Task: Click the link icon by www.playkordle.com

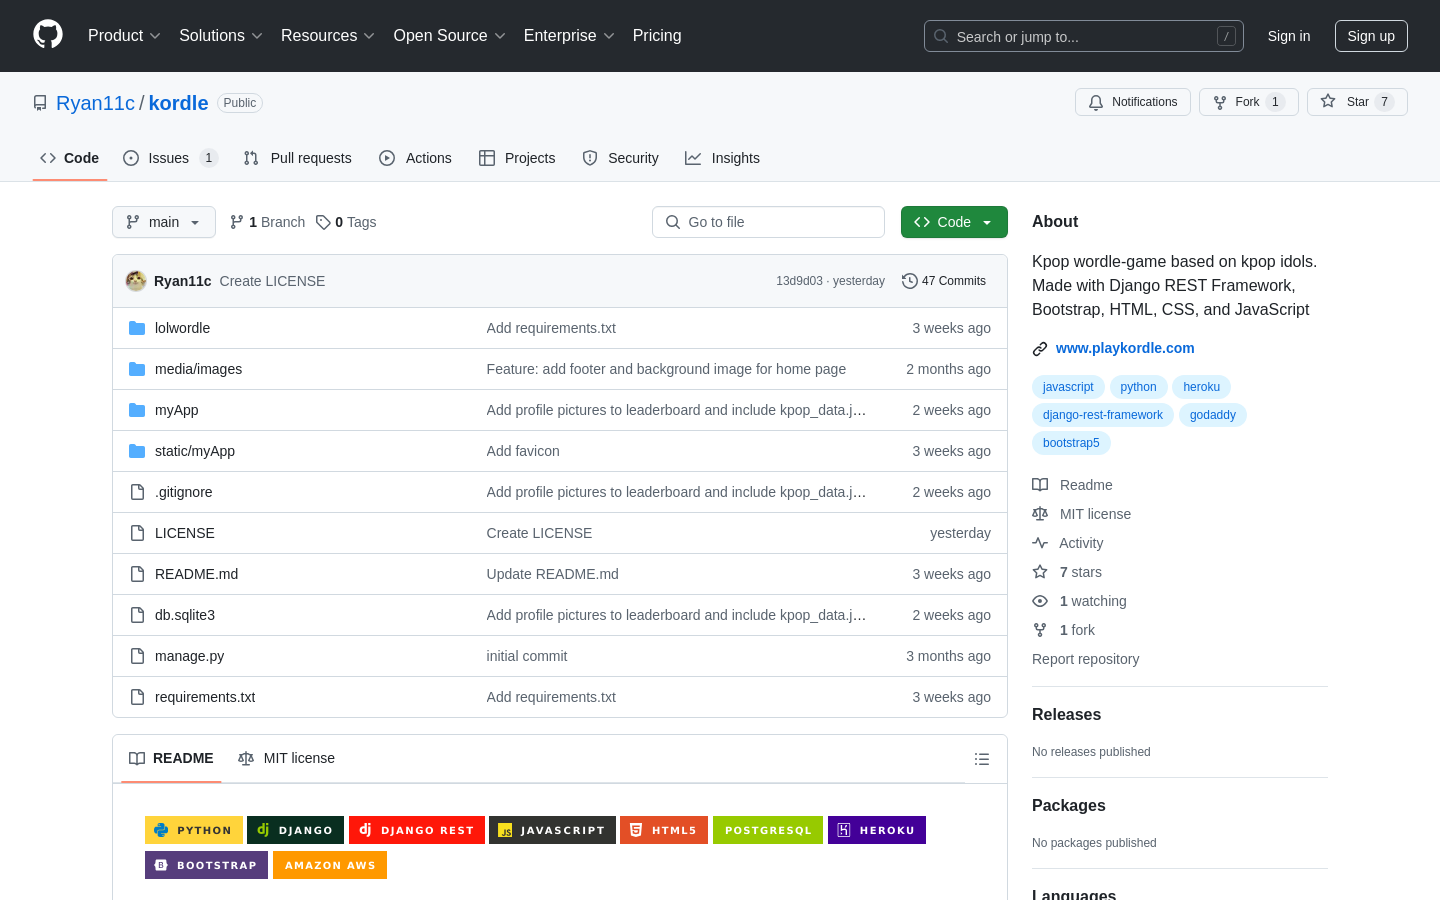Action: tap(1040, 349)
